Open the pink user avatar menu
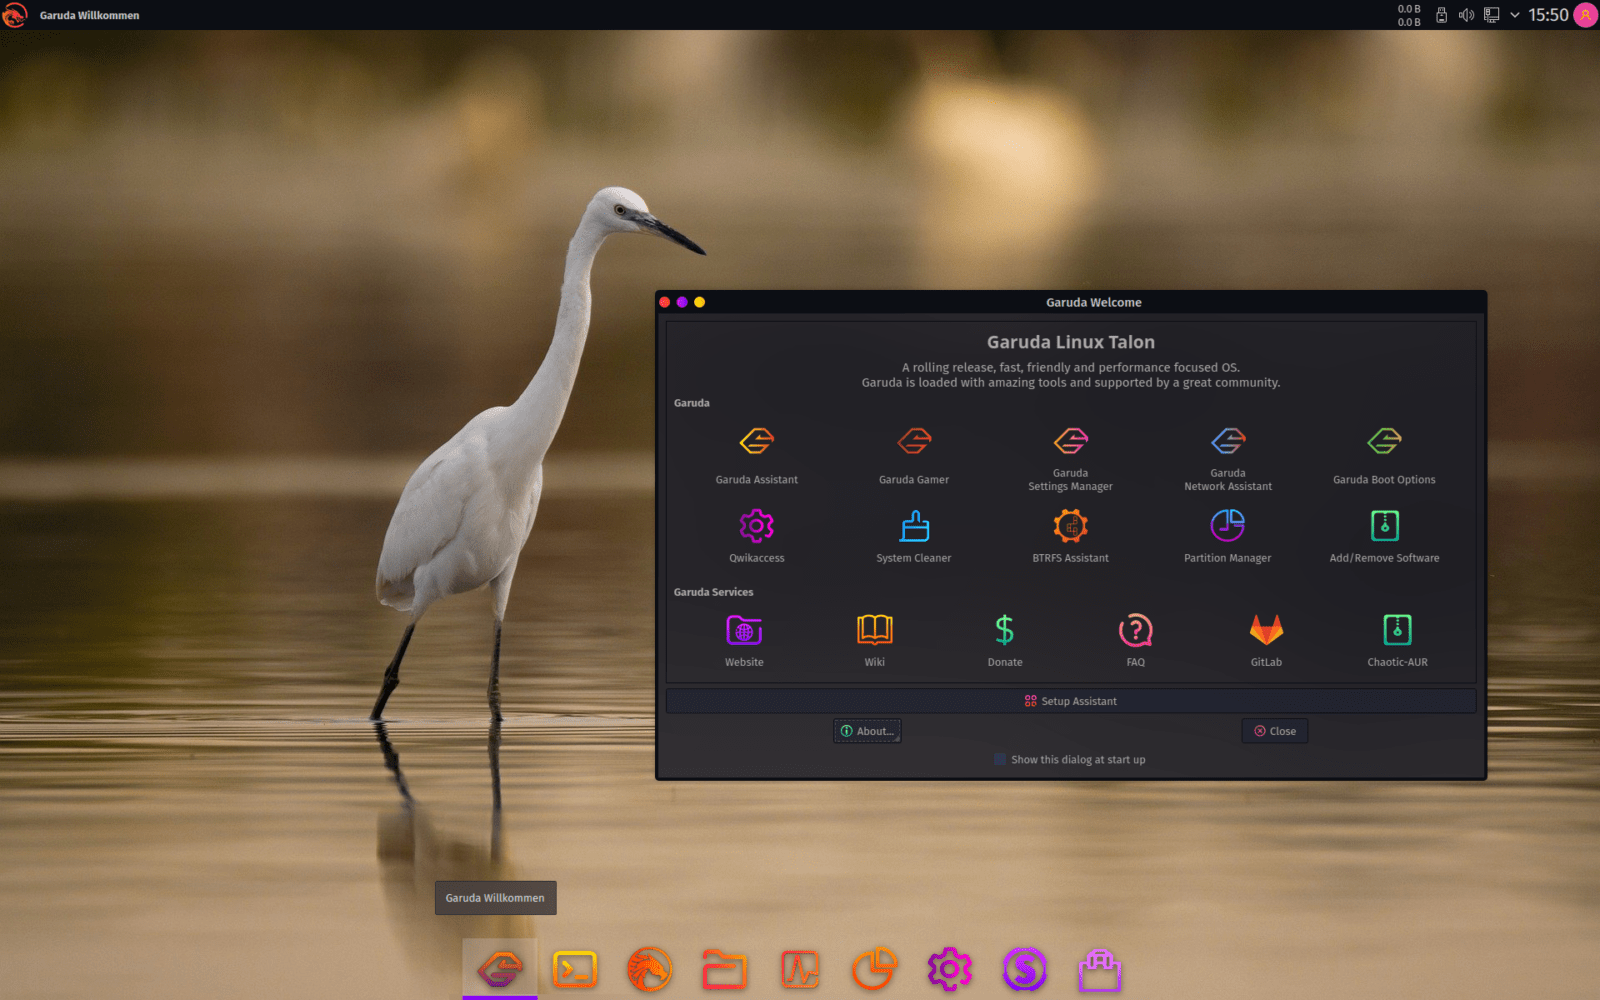The width and height of the screenshot is (1600, 1000). 1586,15
